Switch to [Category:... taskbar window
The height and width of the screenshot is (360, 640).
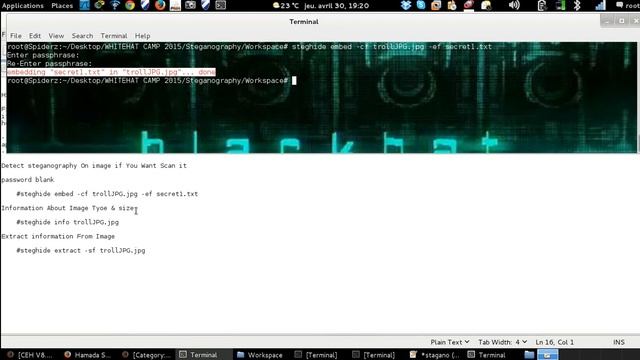coord(146,355)
